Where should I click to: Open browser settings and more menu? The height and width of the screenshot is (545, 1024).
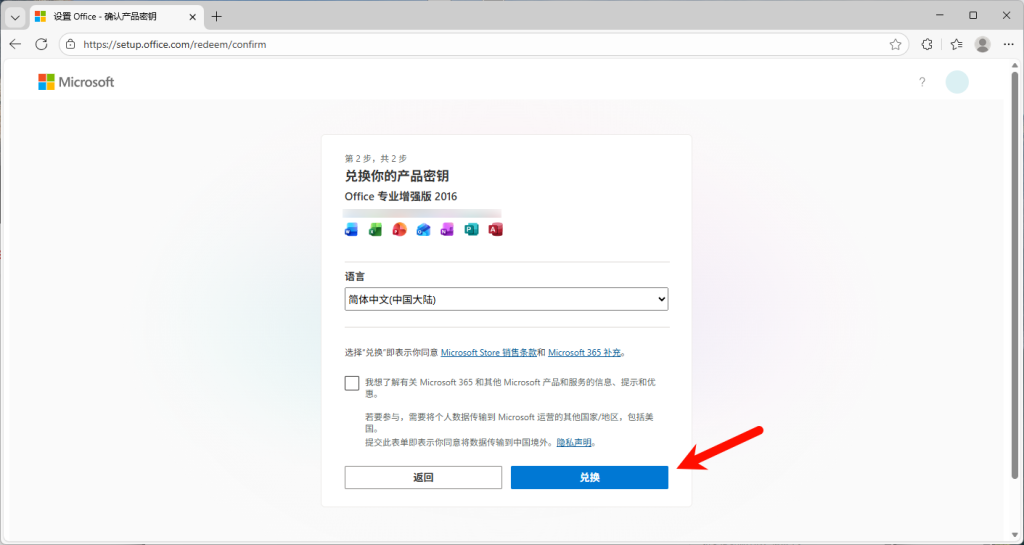coord(1008,44)
